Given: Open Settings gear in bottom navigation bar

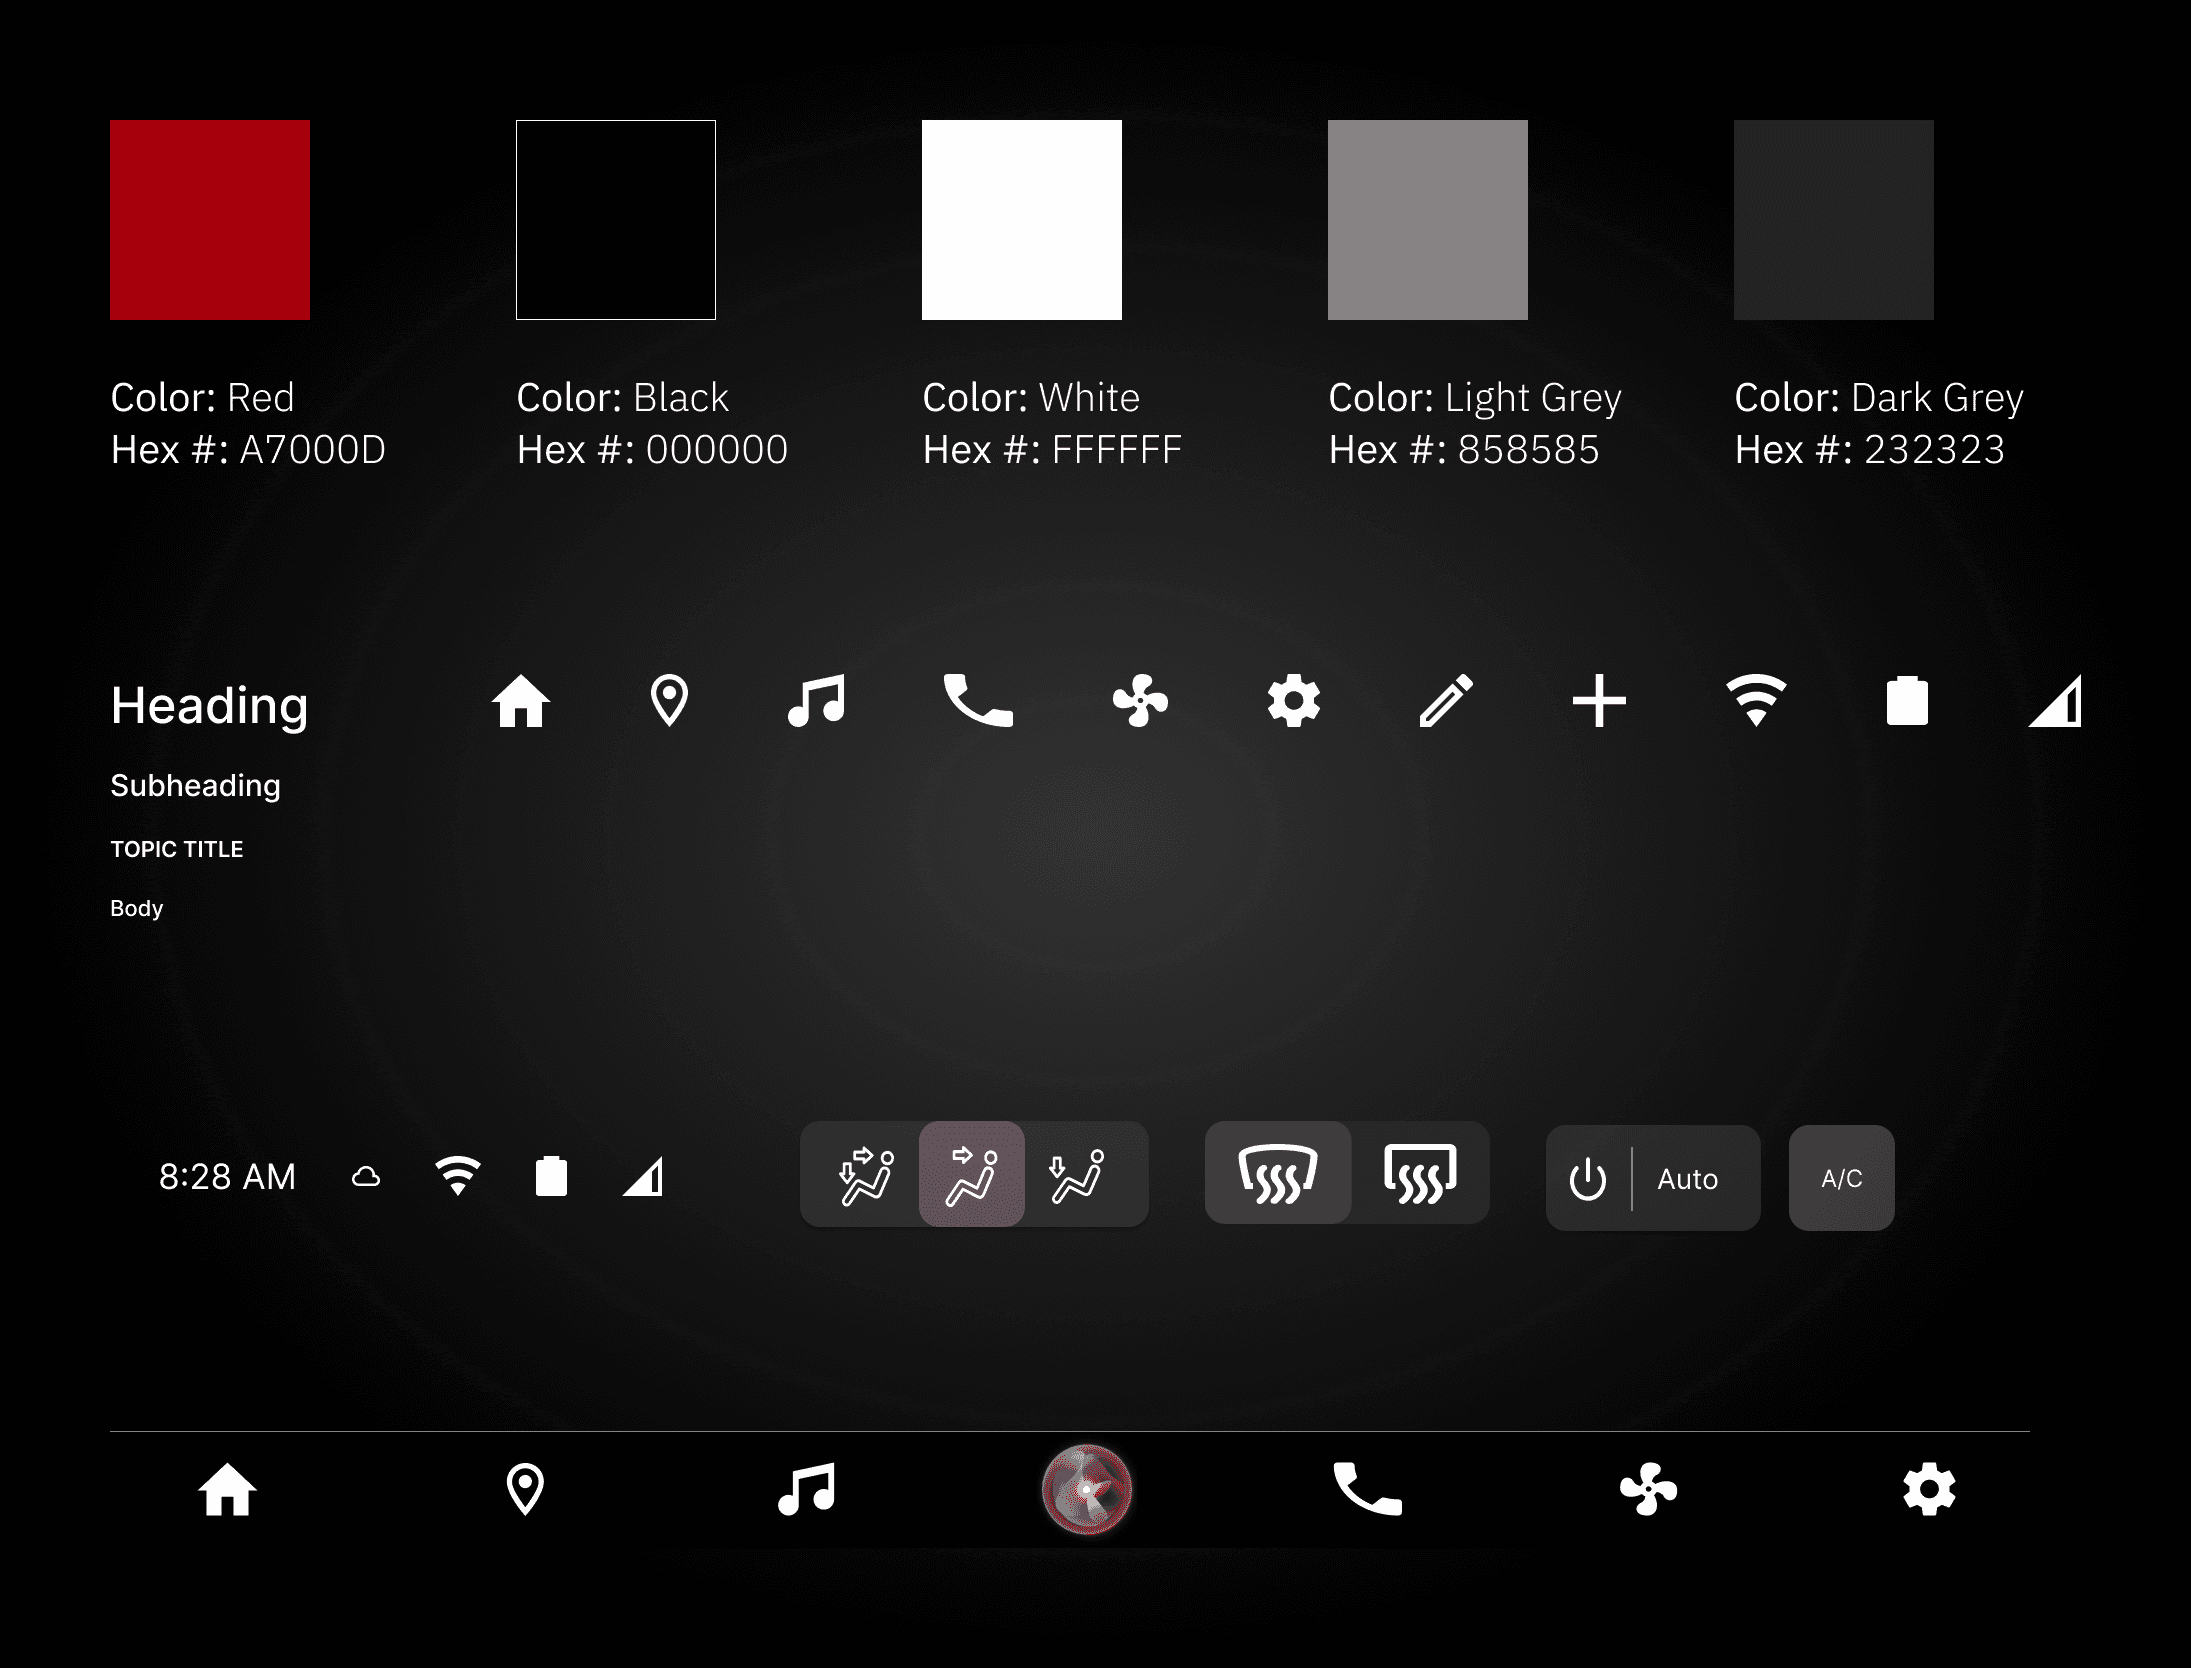Looking at the screenshot, I should (x=1929, y=1490).
